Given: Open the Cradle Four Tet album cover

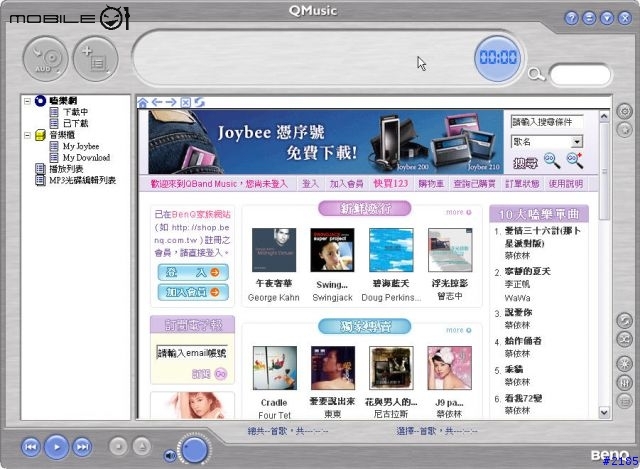Looking at the screenshot, I should click(x=275, y=368).
